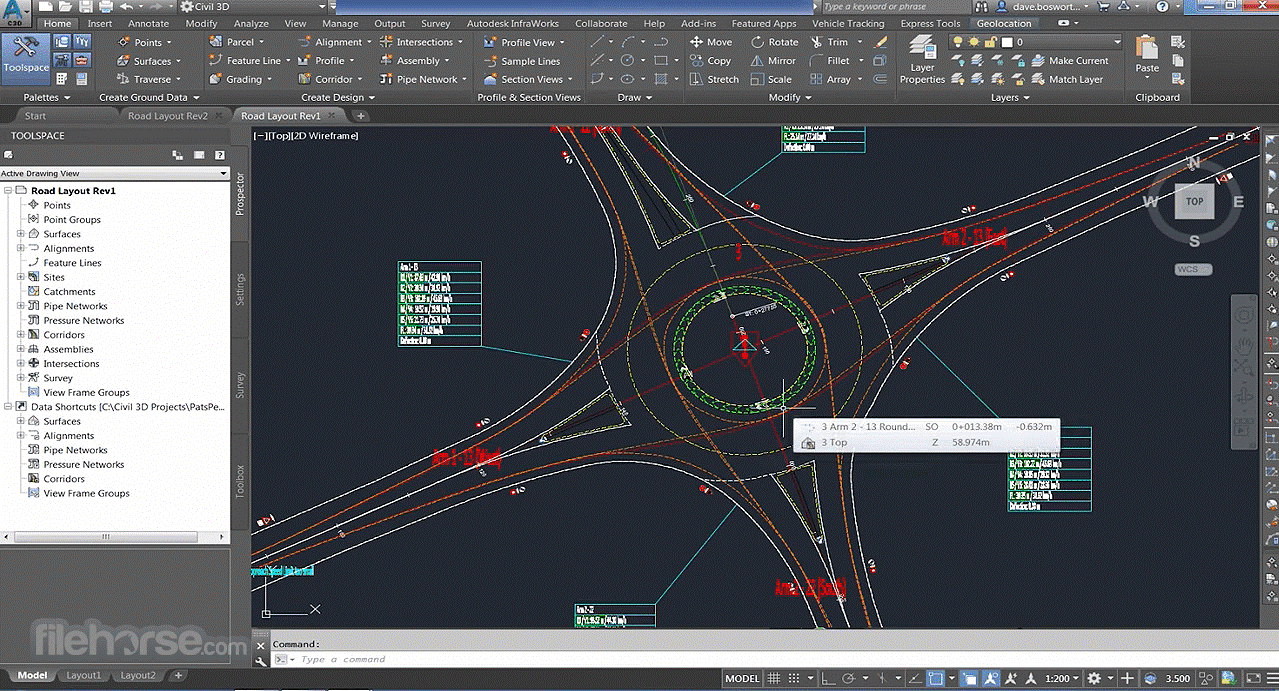This screenshot has width=1279, height=691.
Task: Open the 1:200 annotation scale dropdown
Action: click(x=1060, y=679)
